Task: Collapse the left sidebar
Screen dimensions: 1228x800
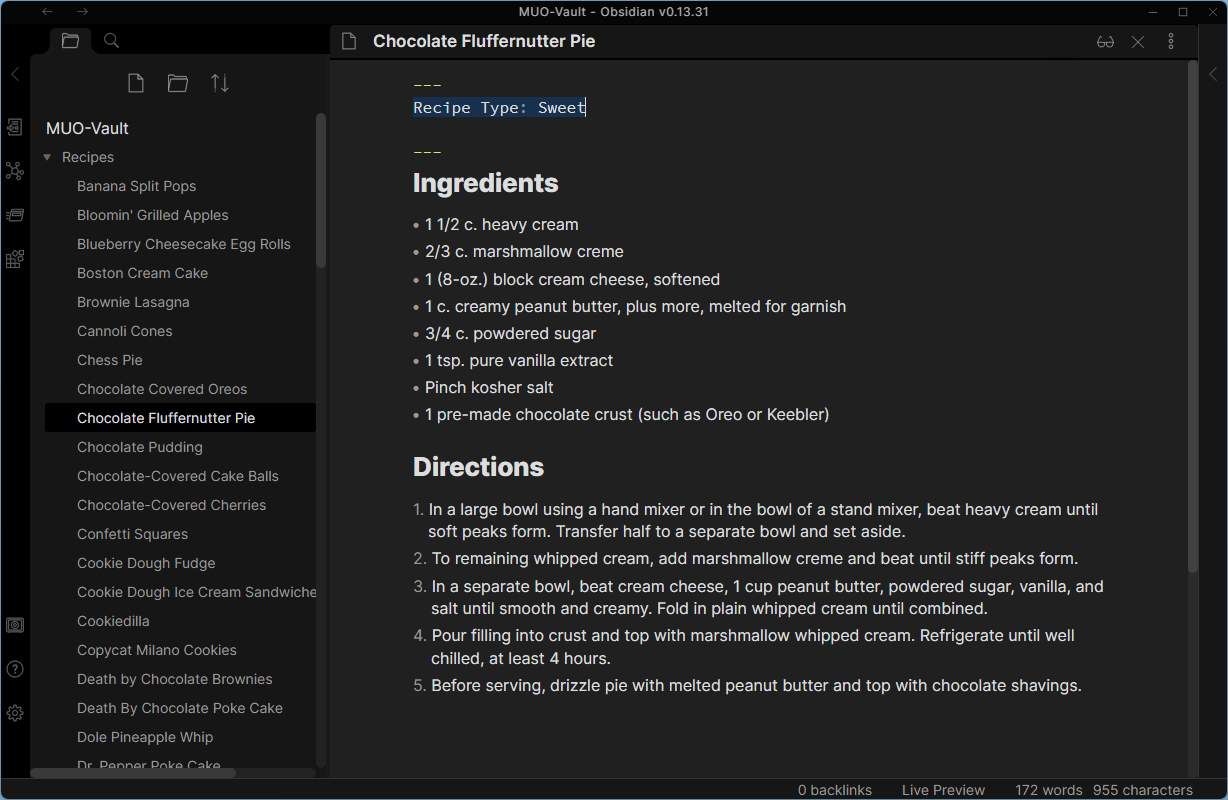Action: [x=15, y=74]
